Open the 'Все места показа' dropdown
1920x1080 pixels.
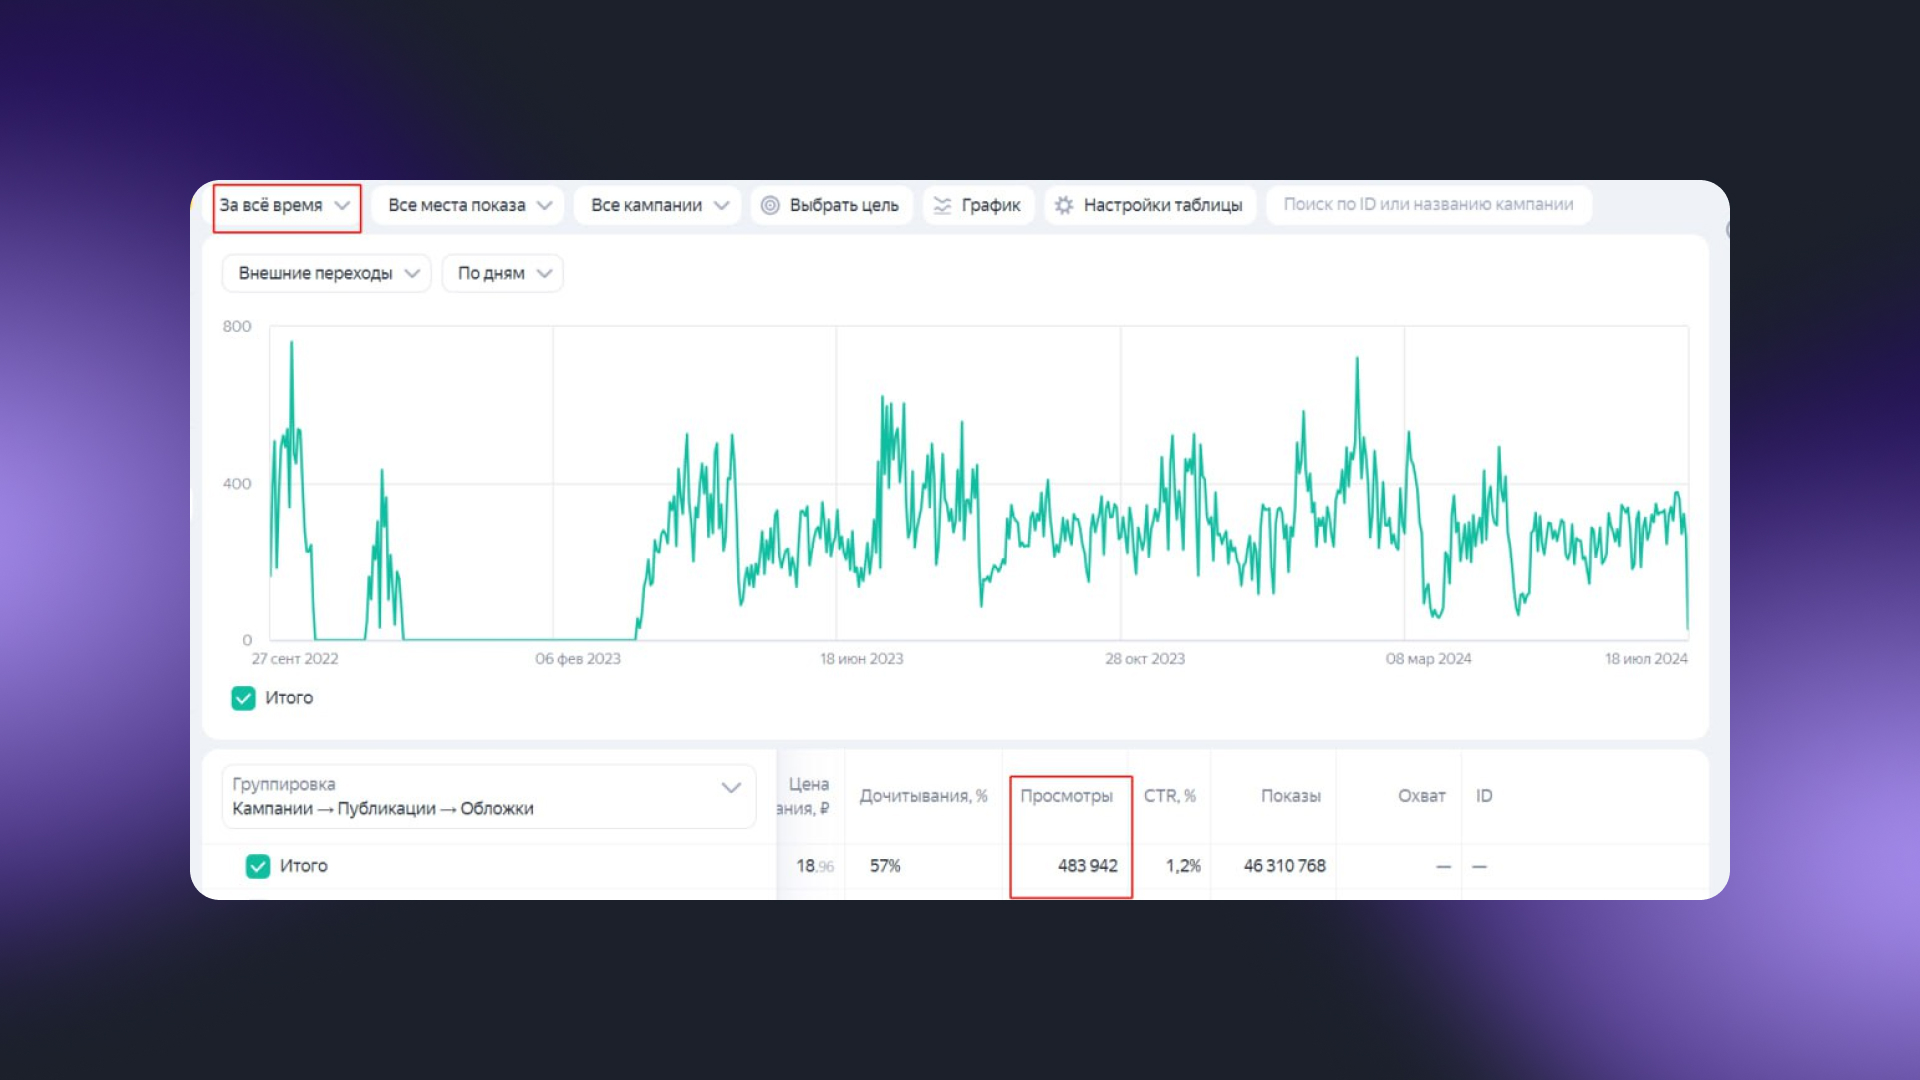click(469, 206)
